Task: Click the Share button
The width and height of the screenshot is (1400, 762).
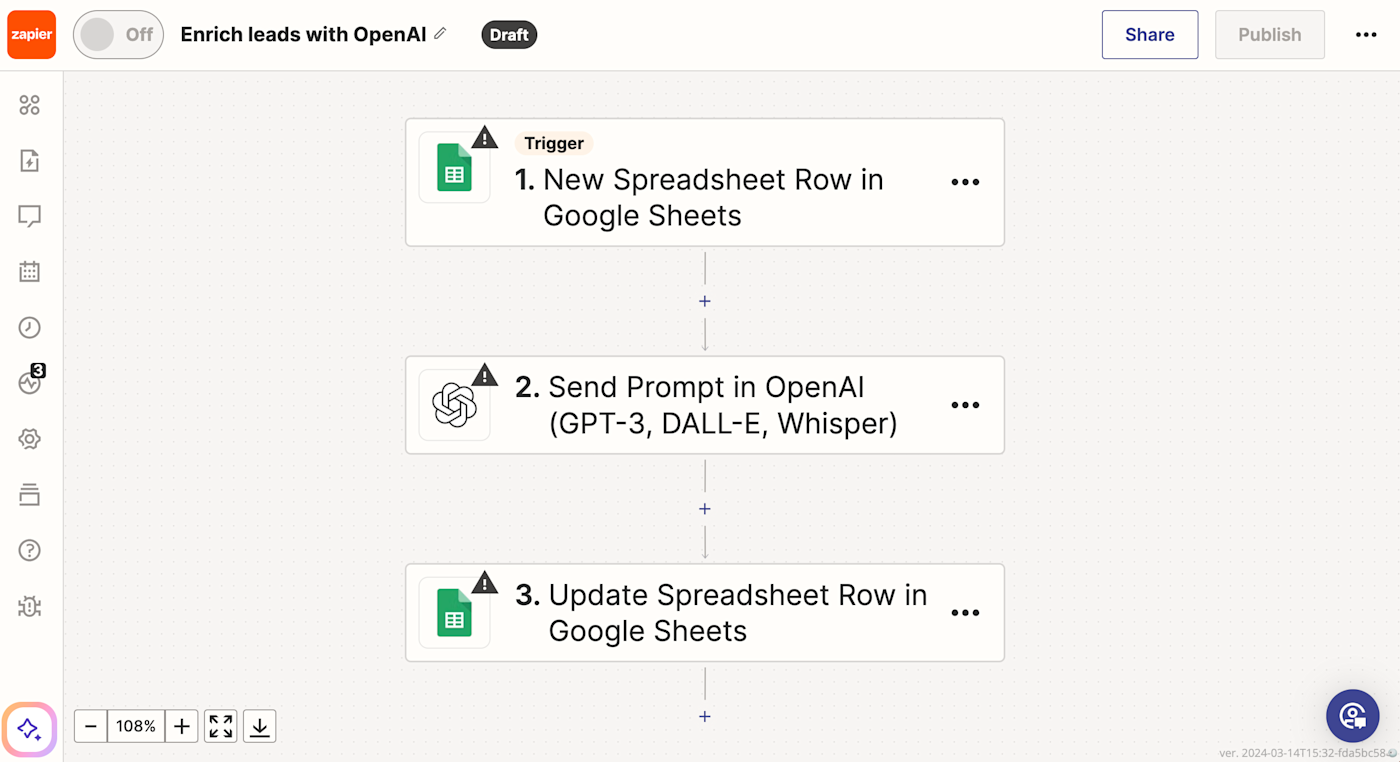Action: [1150, 35]
